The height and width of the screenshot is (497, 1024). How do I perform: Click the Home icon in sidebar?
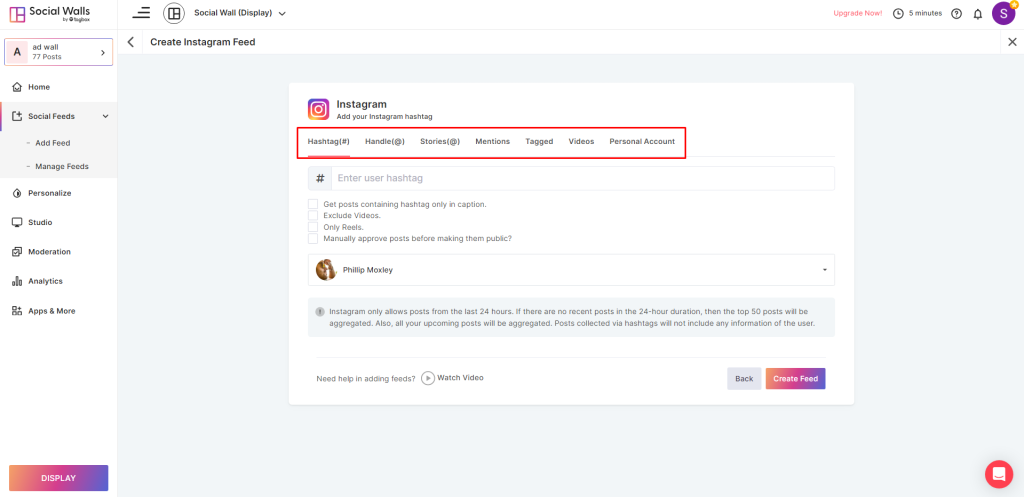pyautogui.click(x=18, y=87)
